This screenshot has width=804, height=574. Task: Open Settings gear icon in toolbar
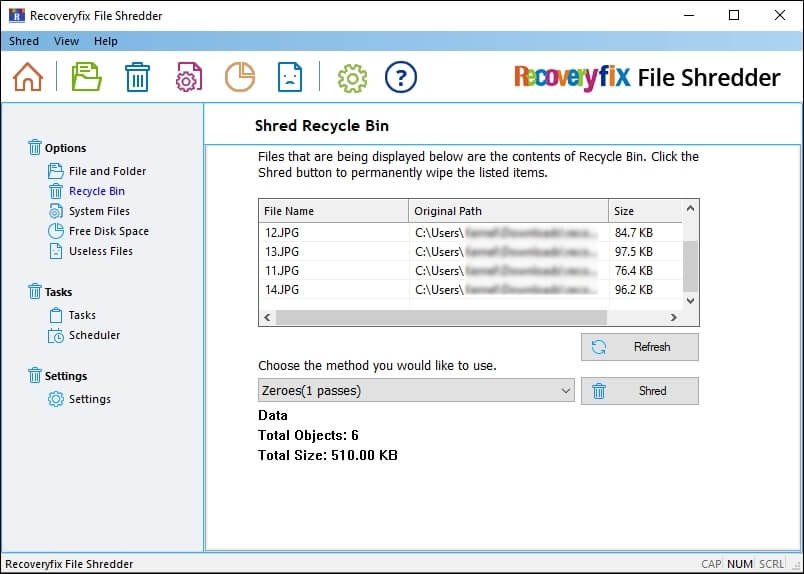click(x=352, y=77)
